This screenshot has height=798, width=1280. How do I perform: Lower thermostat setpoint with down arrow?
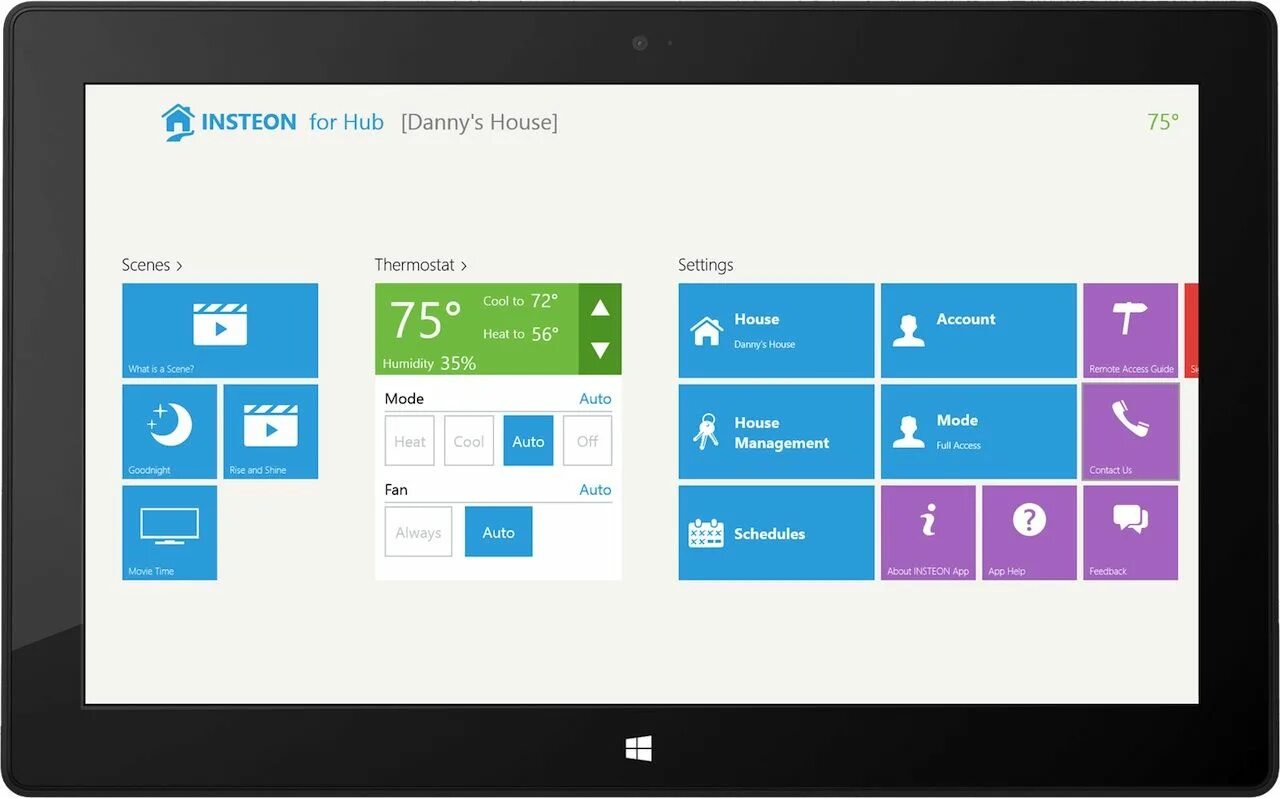pos(600,350)
